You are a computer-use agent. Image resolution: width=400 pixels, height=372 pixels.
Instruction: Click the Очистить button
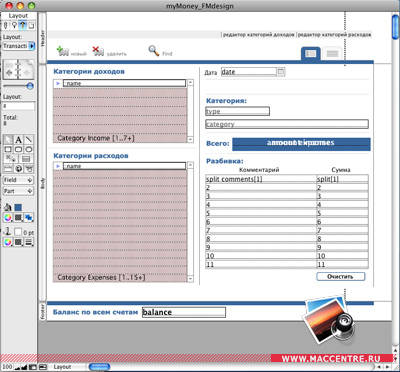pyautogui.click(x=340, y=276)
